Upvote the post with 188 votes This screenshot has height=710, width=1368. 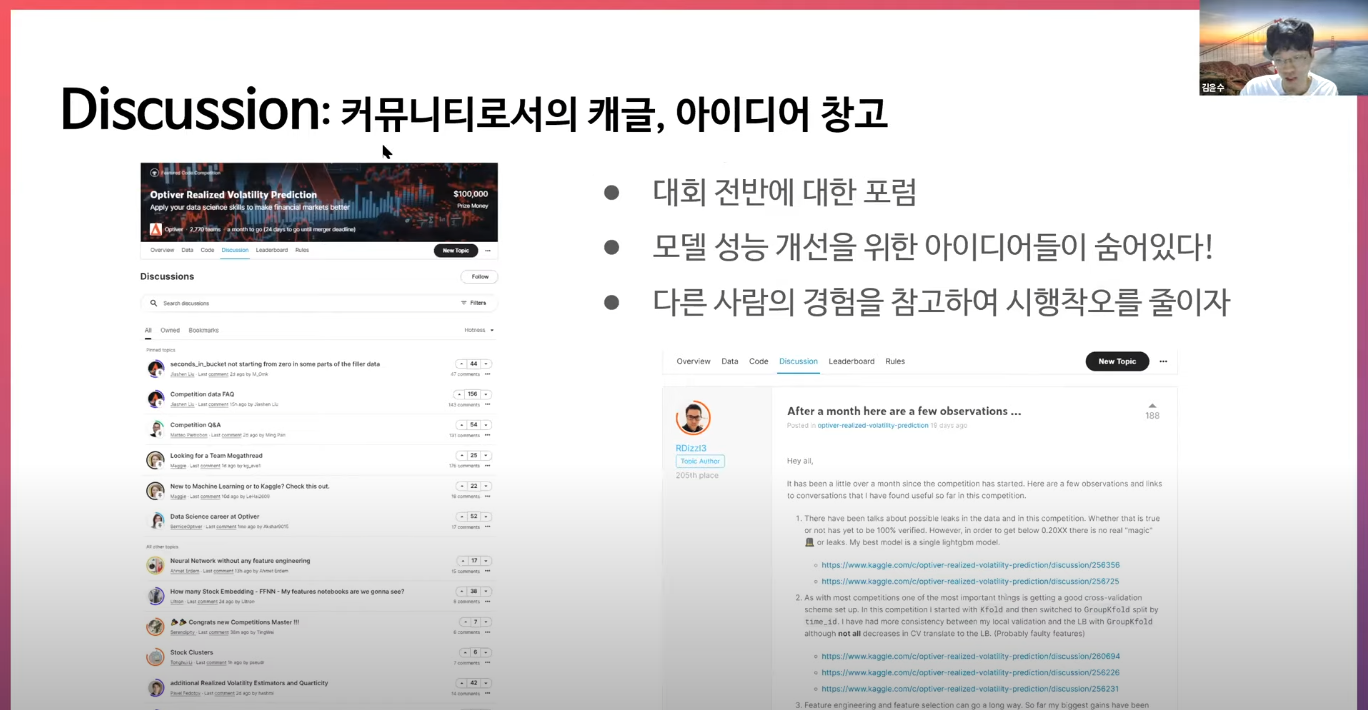pyautogui.click(x=1152, y=406)
